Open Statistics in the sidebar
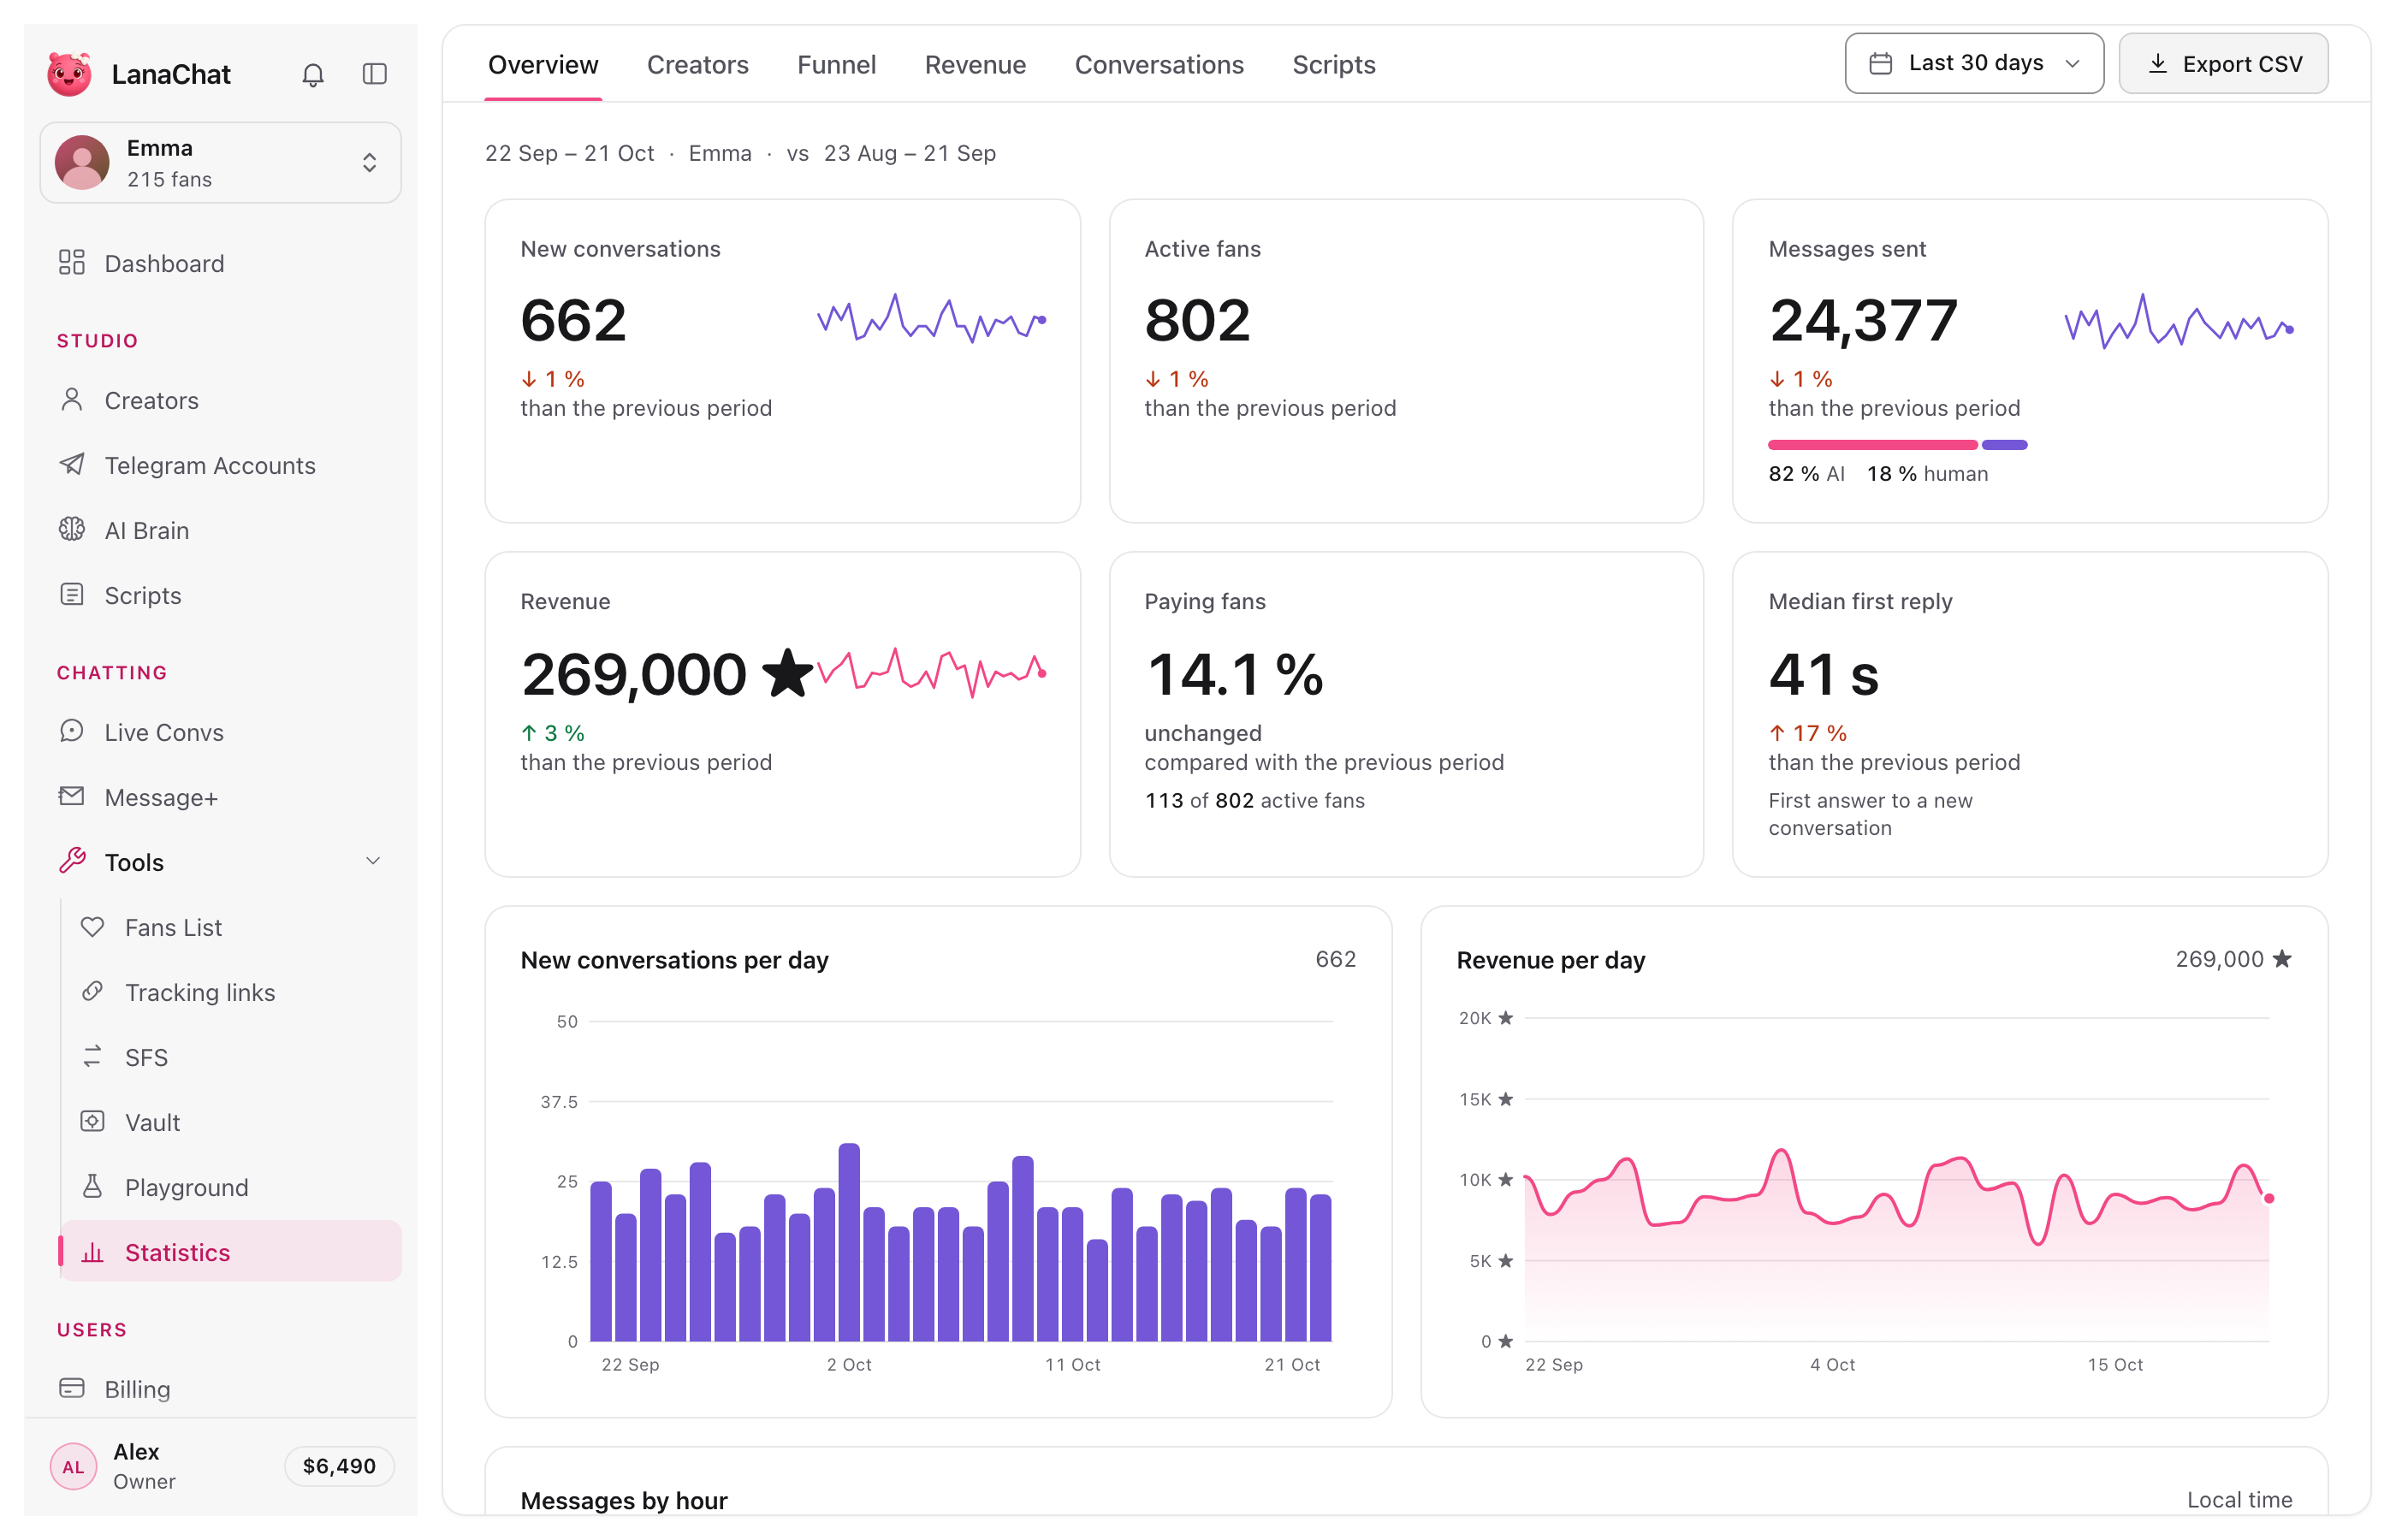The image size is (2396, 1540). point(231,1252)
